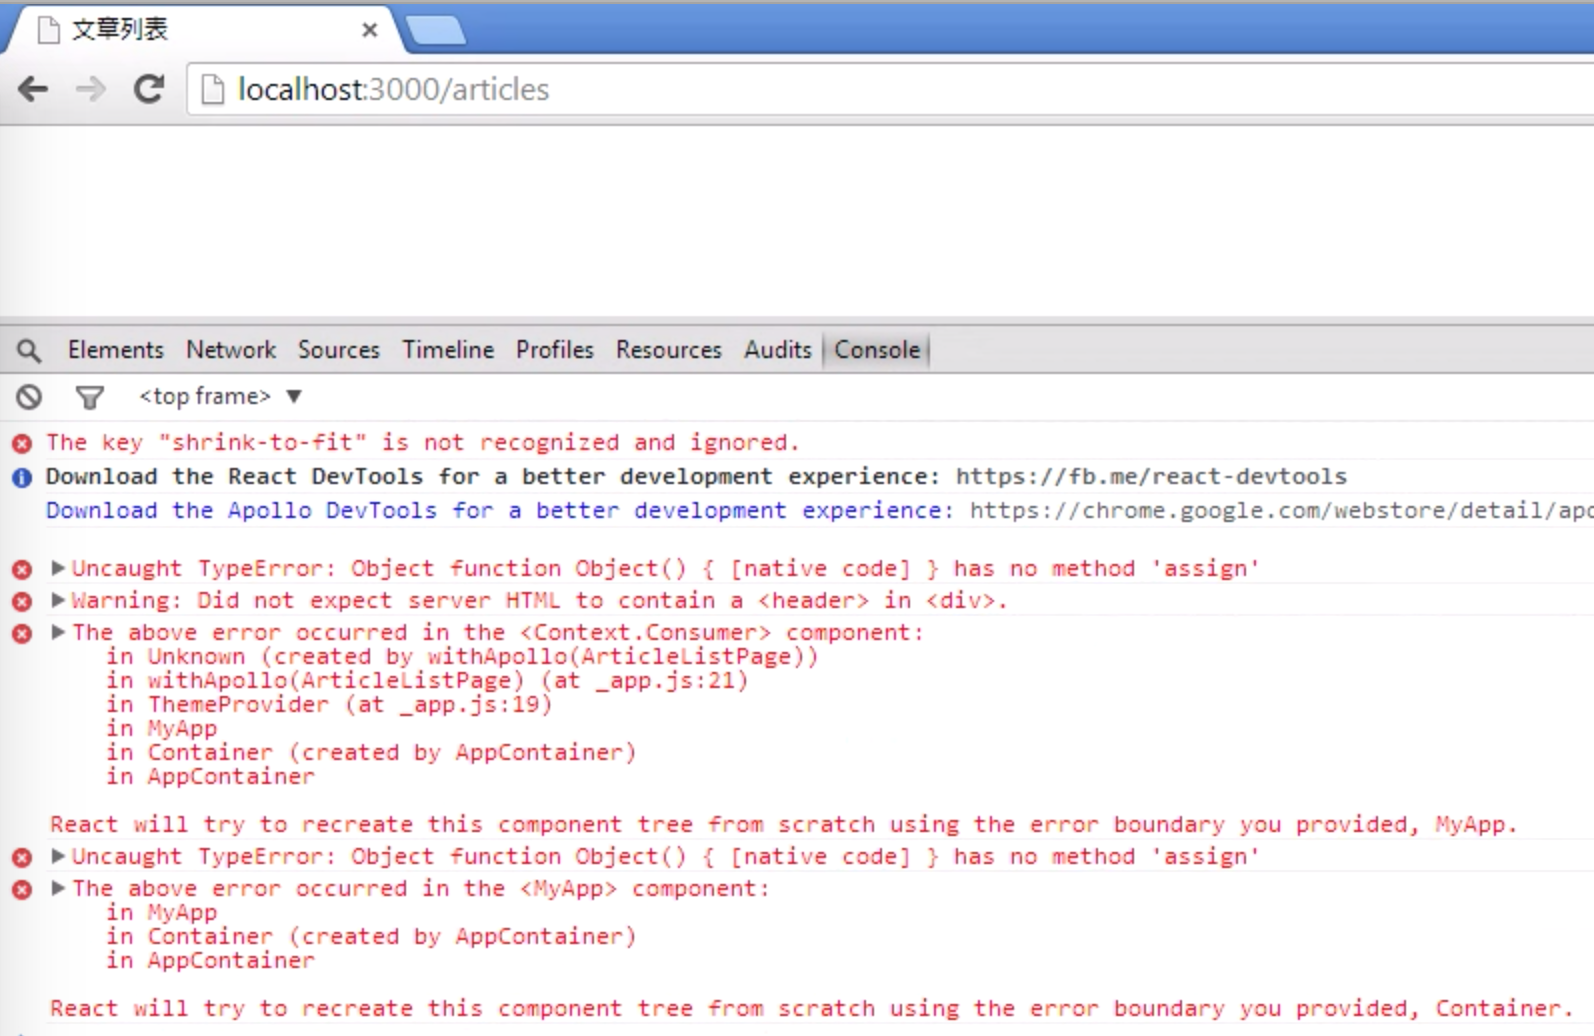
Task: Click the info icon beside React DevTools message
Action: 22,477
